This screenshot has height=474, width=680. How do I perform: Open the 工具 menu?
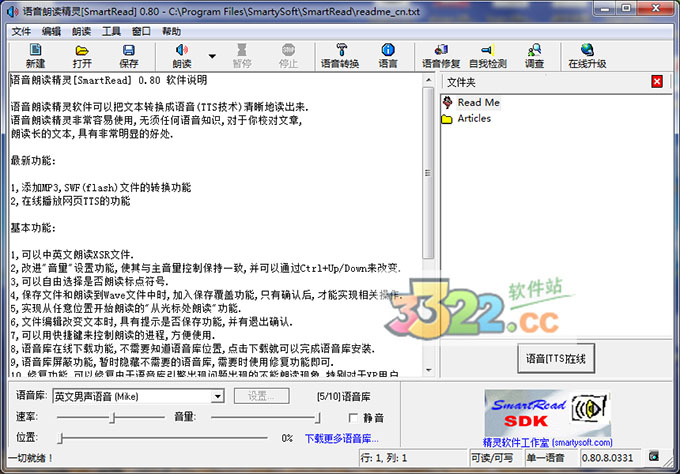(x=111, y=31)
